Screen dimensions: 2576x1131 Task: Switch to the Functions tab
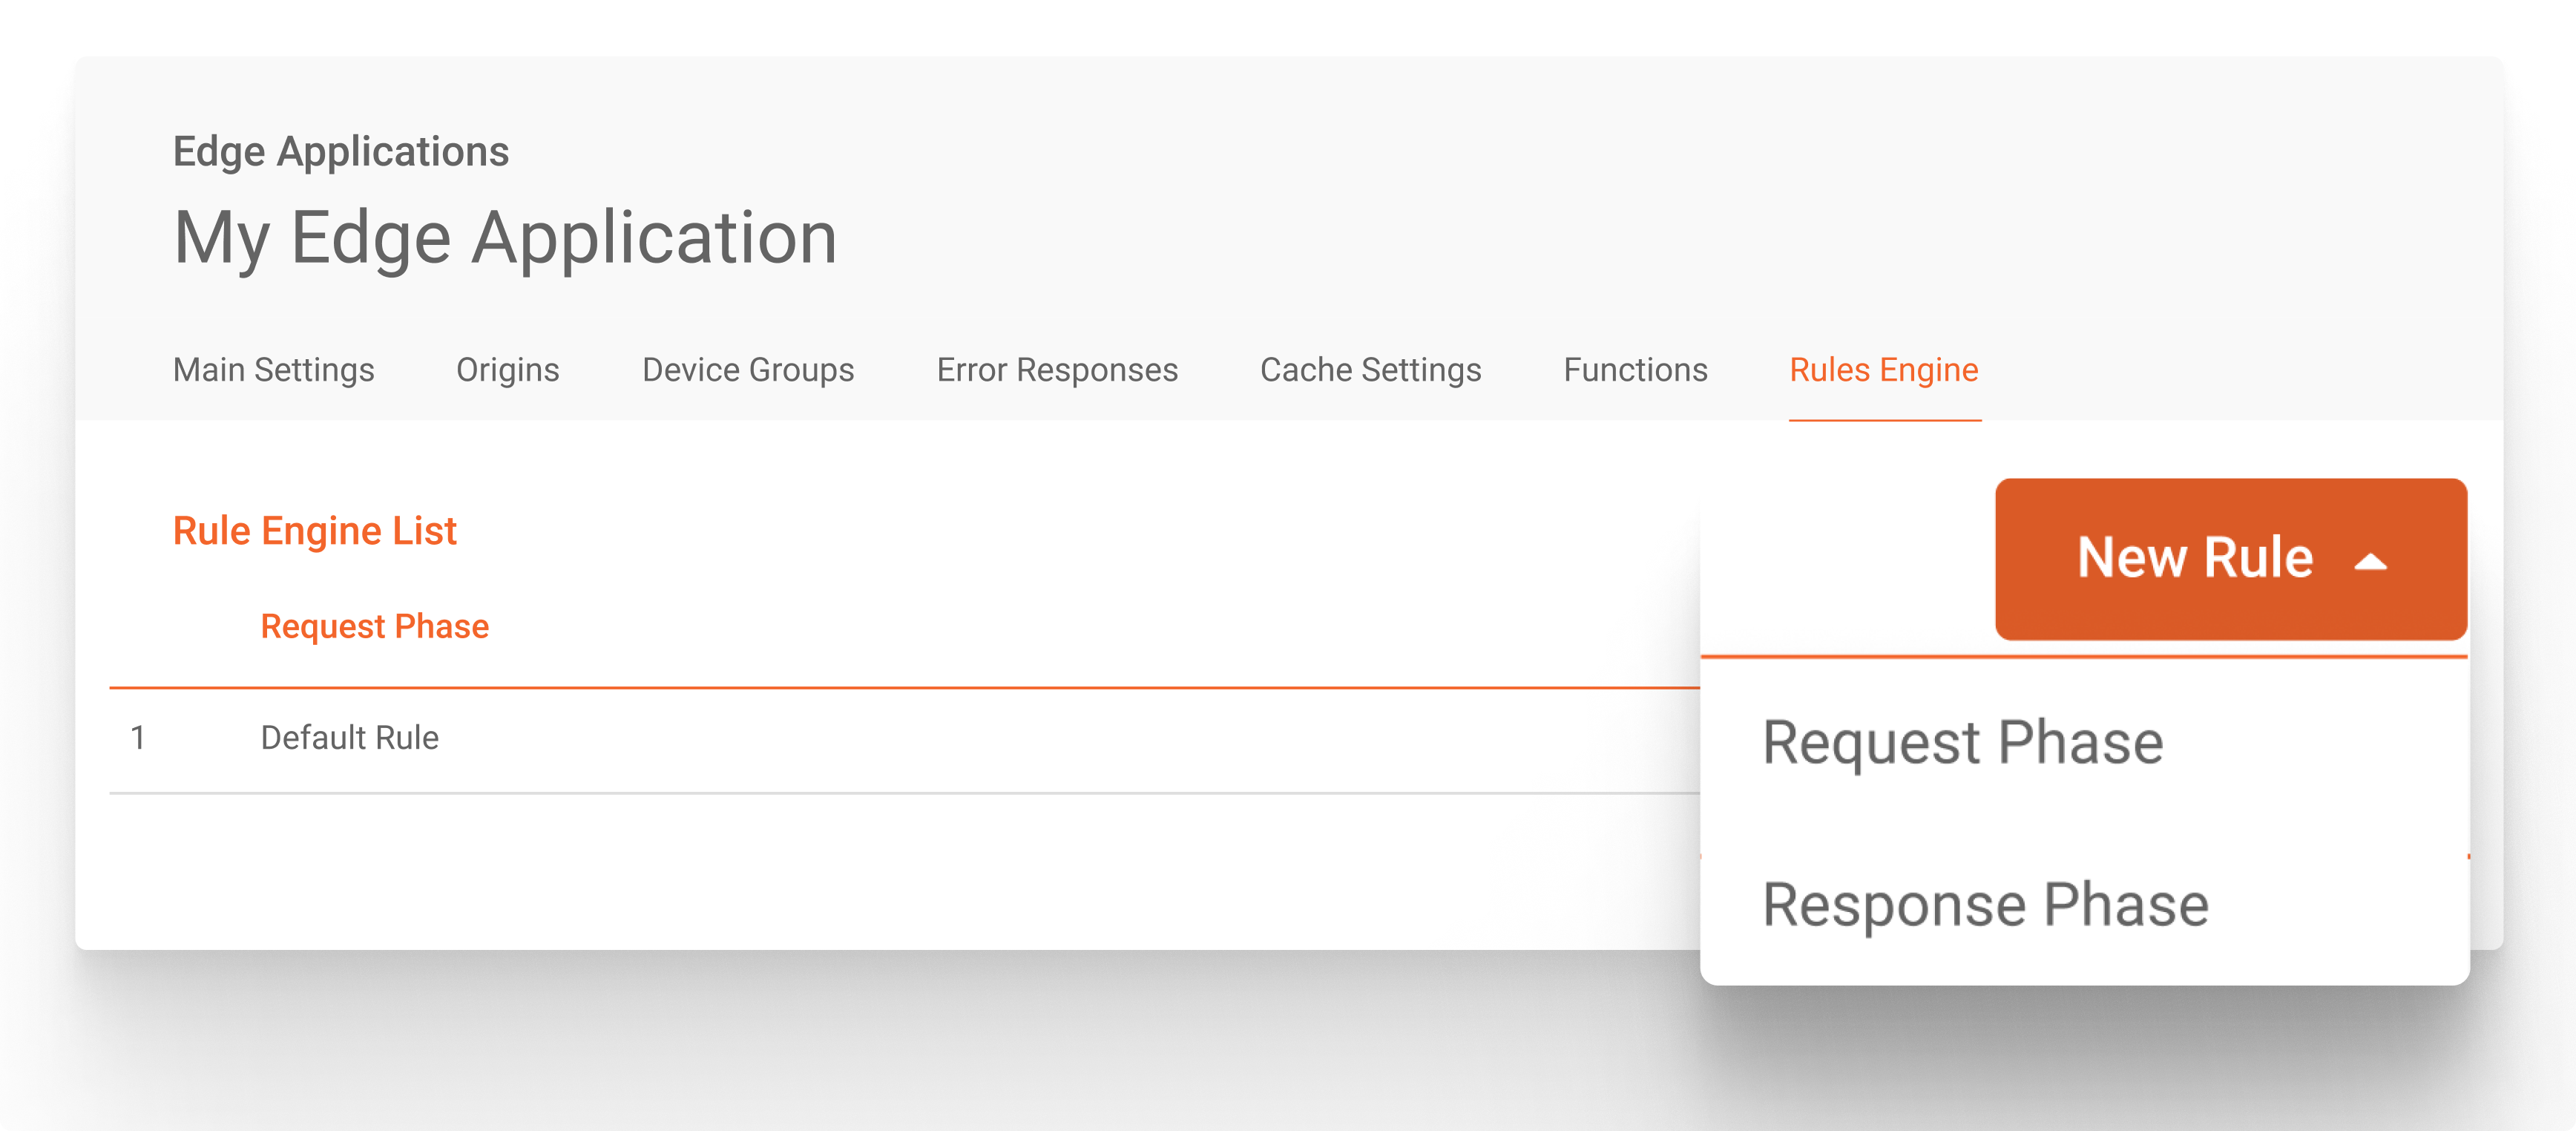coord(1635,370)
